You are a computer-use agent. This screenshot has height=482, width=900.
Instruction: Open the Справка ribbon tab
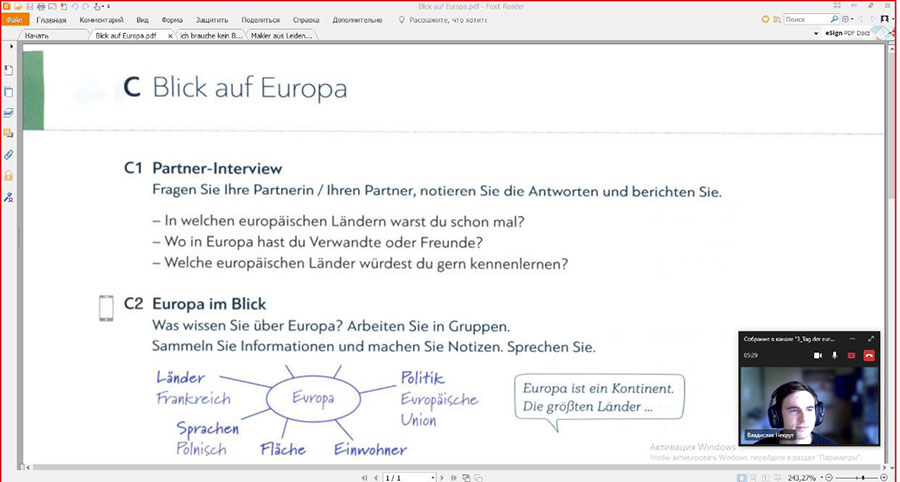click(306, 20)
